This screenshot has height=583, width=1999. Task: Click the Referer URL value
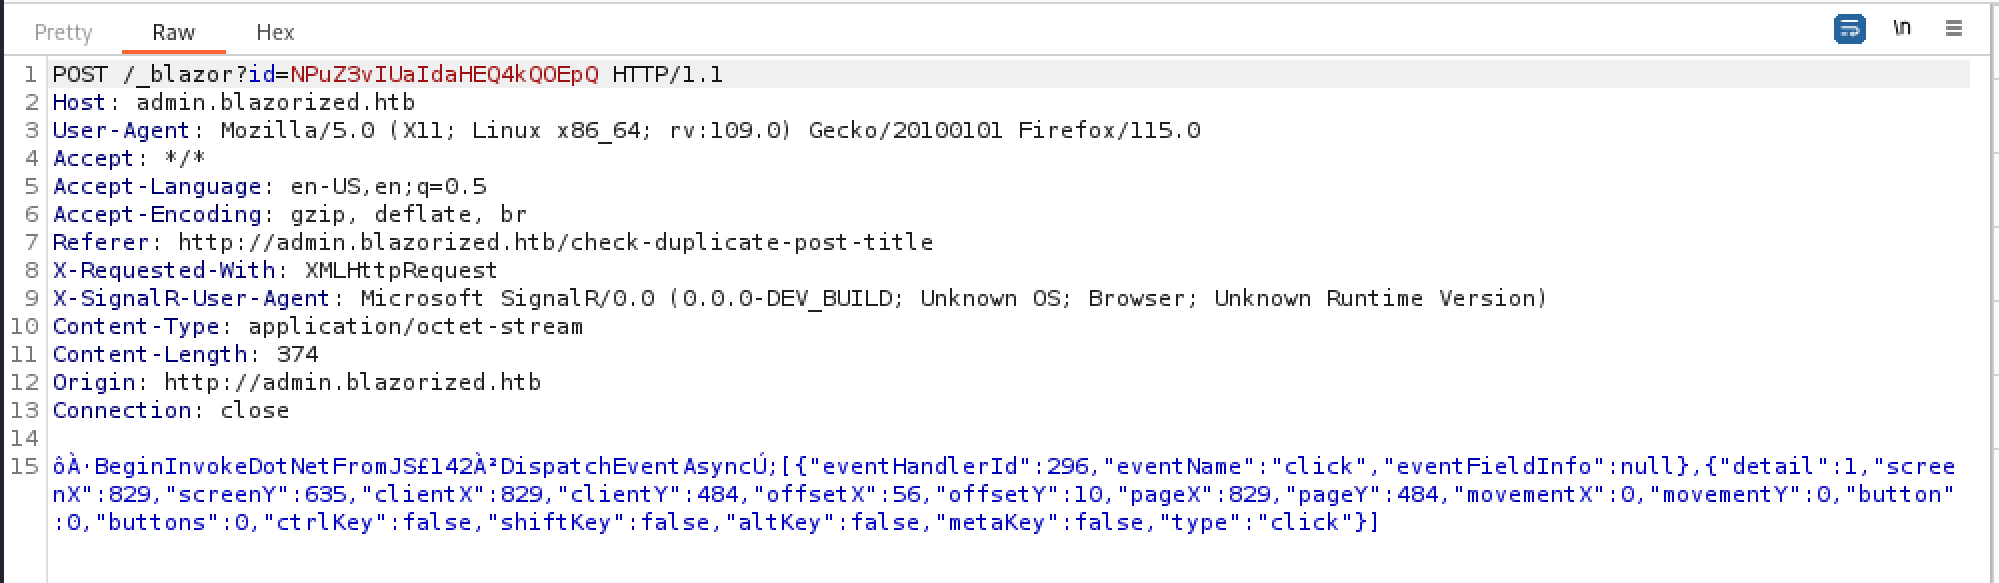click(555, 243)
